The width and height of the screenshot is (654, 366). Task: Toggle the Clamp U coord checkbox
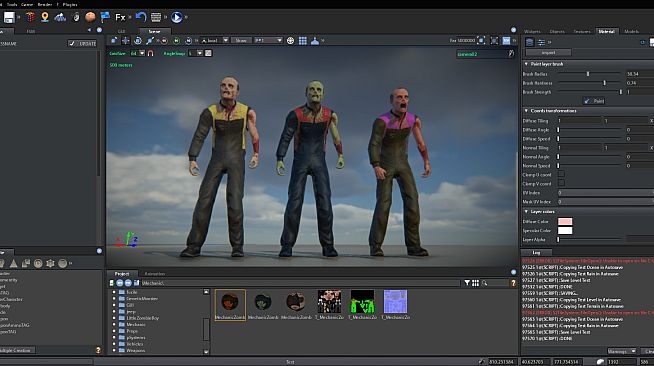pos(561,174)
